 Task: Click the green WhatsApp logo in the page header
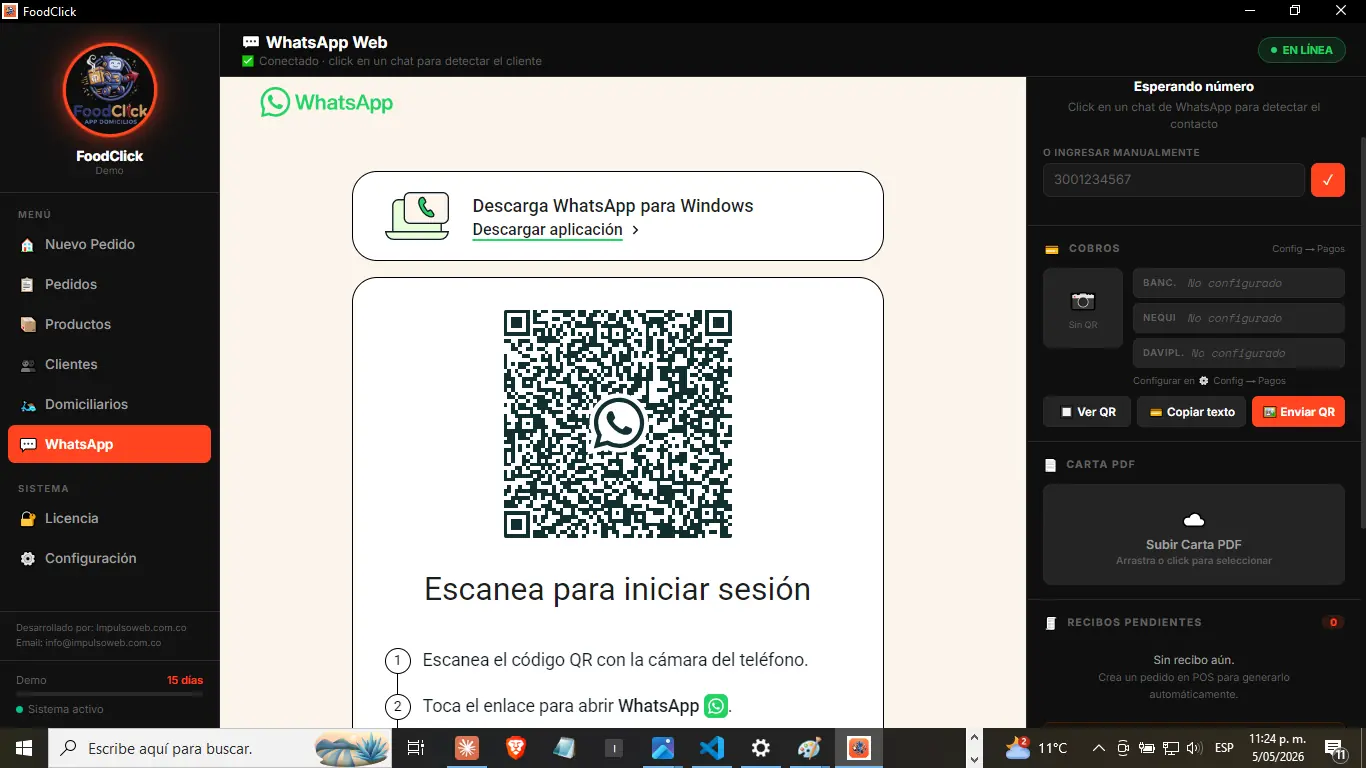(327, 102)
